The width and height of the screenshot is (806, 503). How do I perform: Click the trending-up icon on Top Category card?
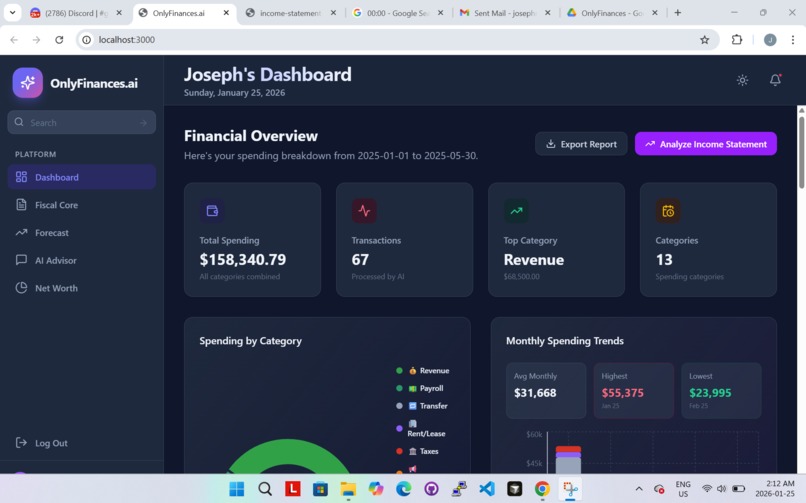[x=516, y=211]
